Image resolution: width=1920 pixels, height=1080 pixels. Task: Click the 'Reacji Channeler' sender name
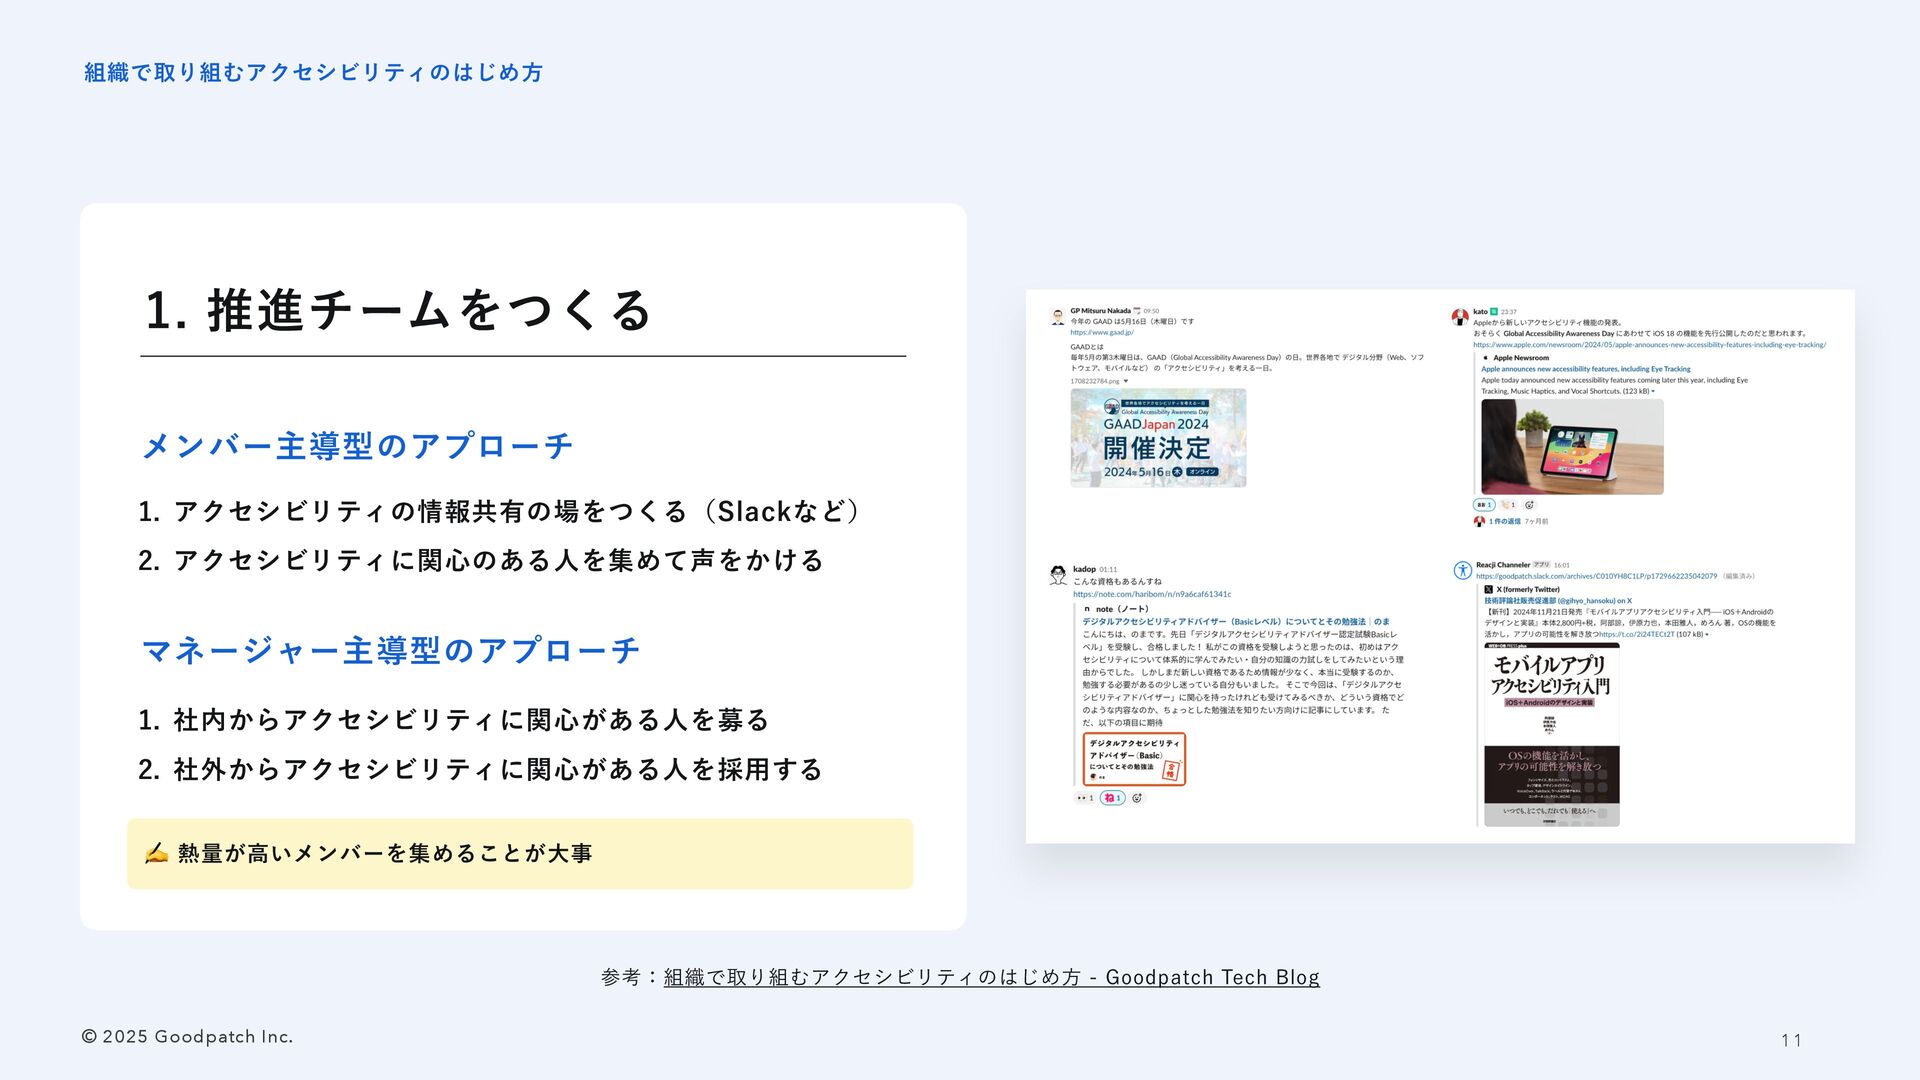click(x=1503, y=565)
